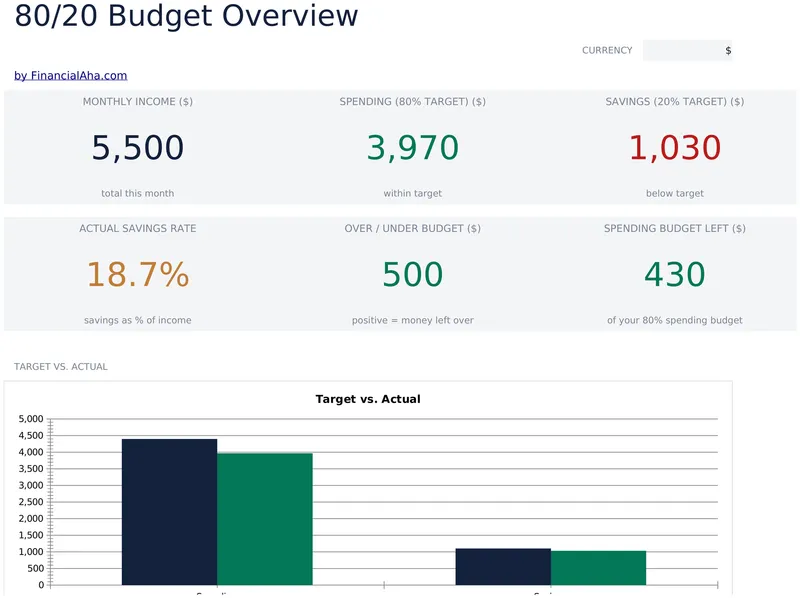Click the 4,000 y-axis label
The height and width of the screenshot is (598, 800).
point(31,452)
